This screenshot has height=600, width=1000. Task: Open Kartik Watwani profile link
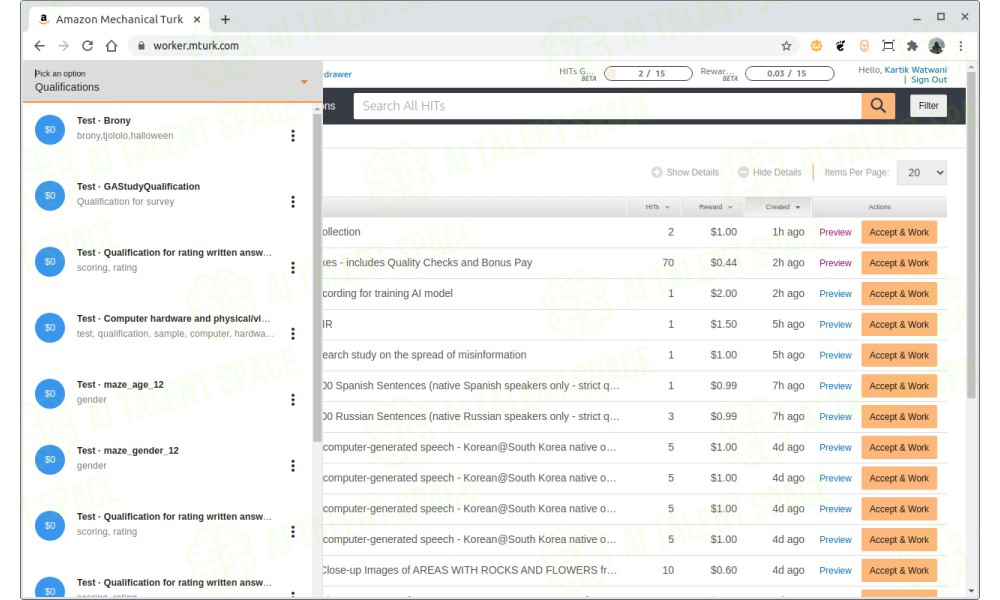915,70
